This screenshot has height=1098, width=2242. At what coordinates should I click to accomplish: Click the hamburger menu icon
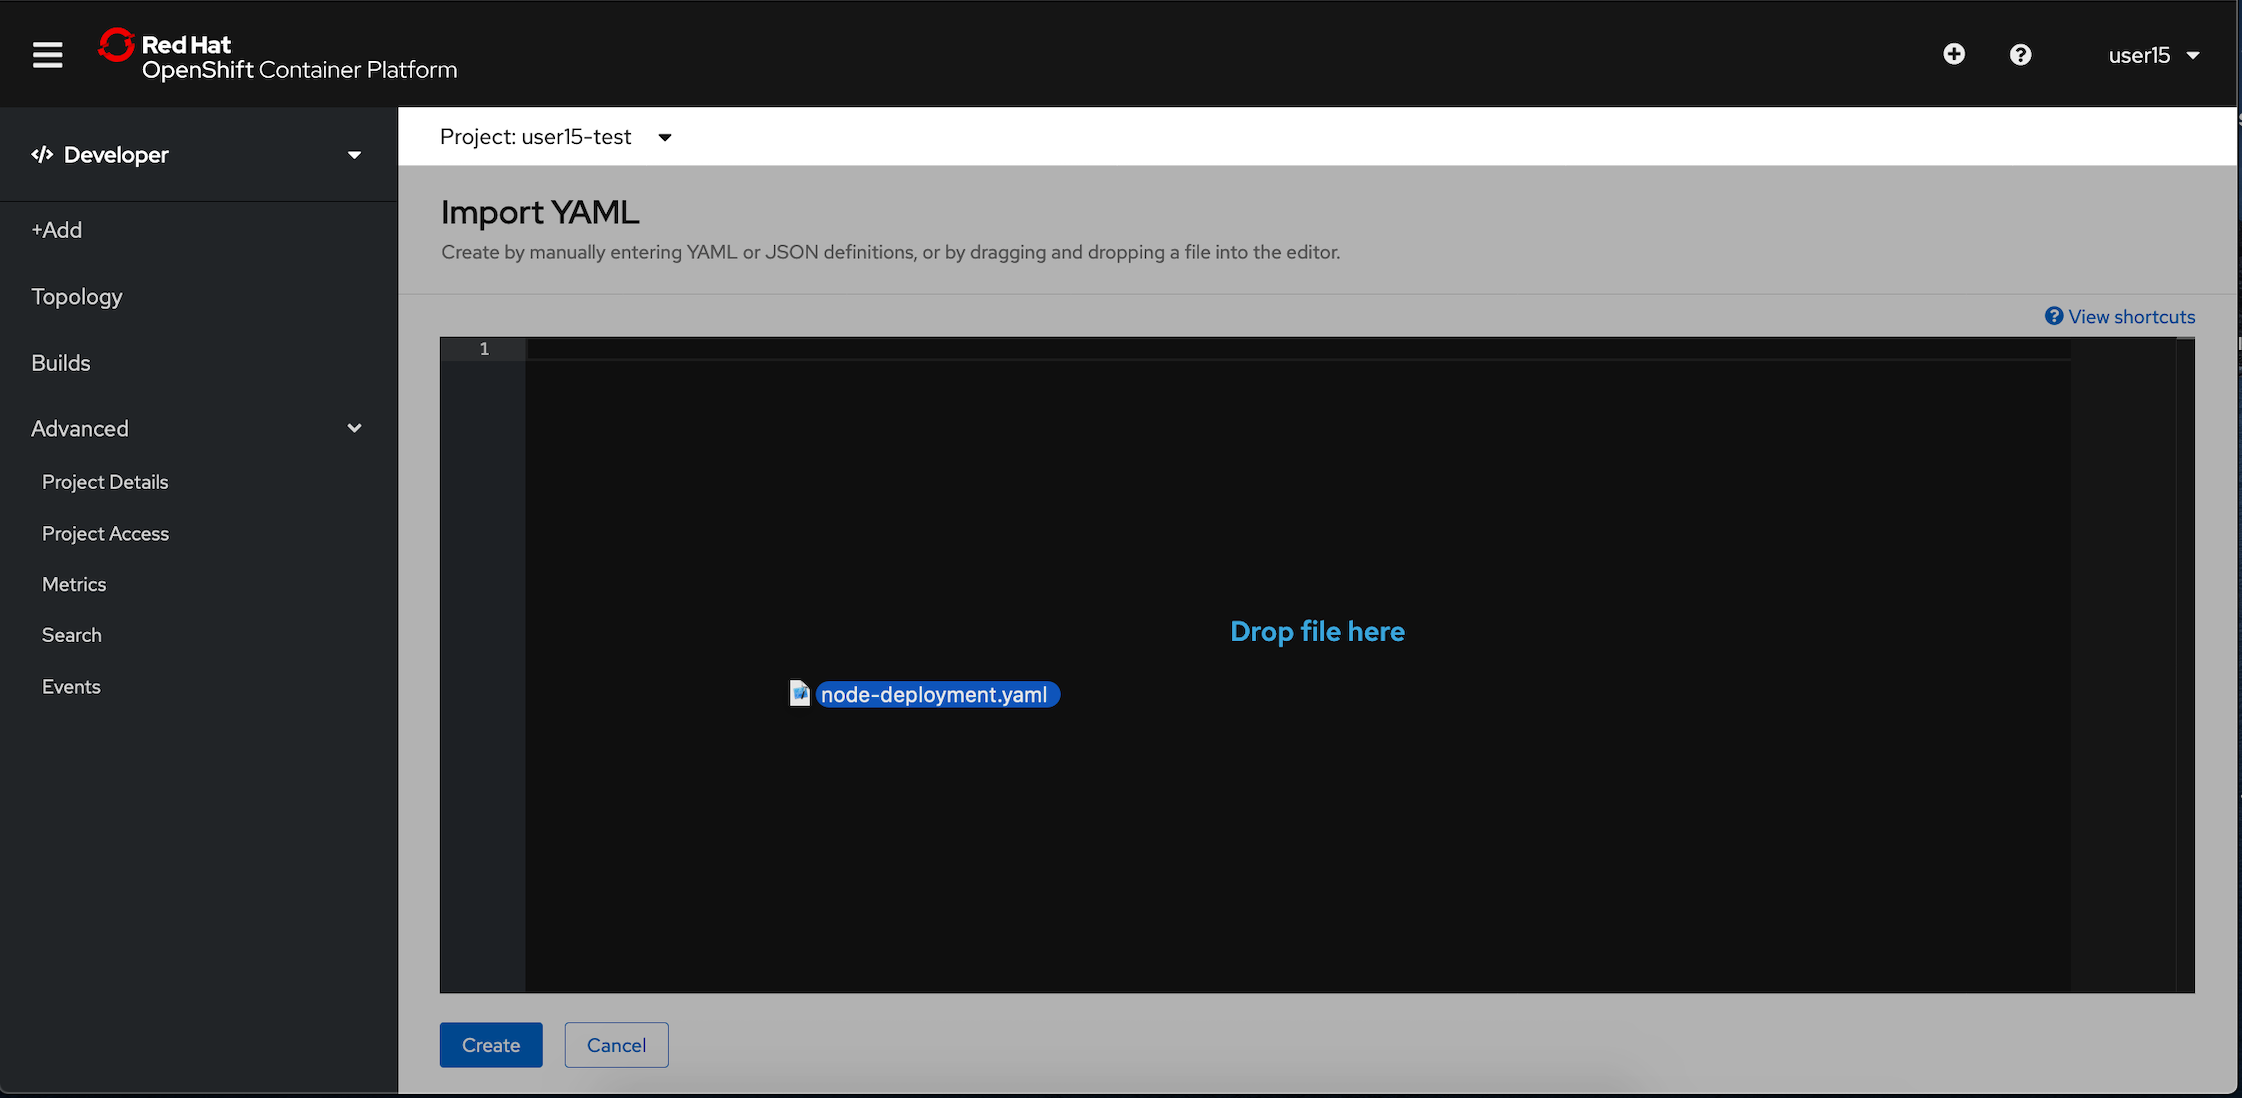tap(47, 54)
